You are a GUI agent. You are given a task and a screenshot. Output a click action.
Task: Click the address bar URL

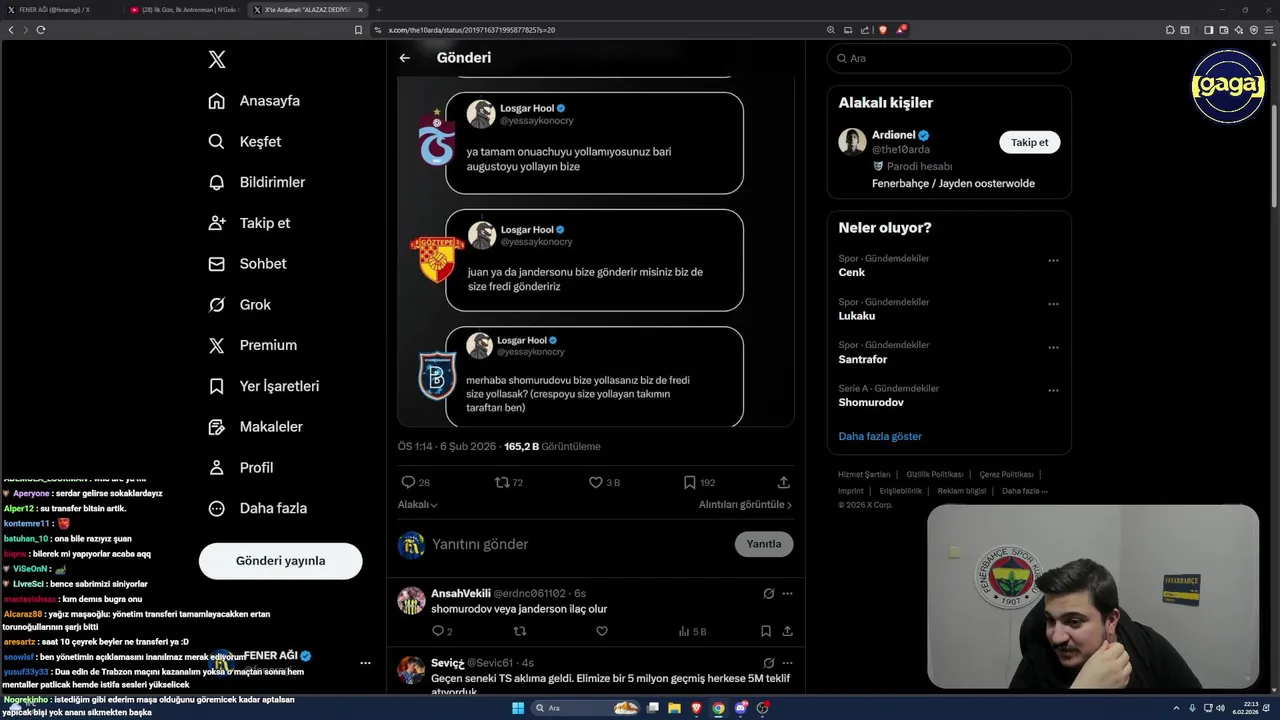471,30
